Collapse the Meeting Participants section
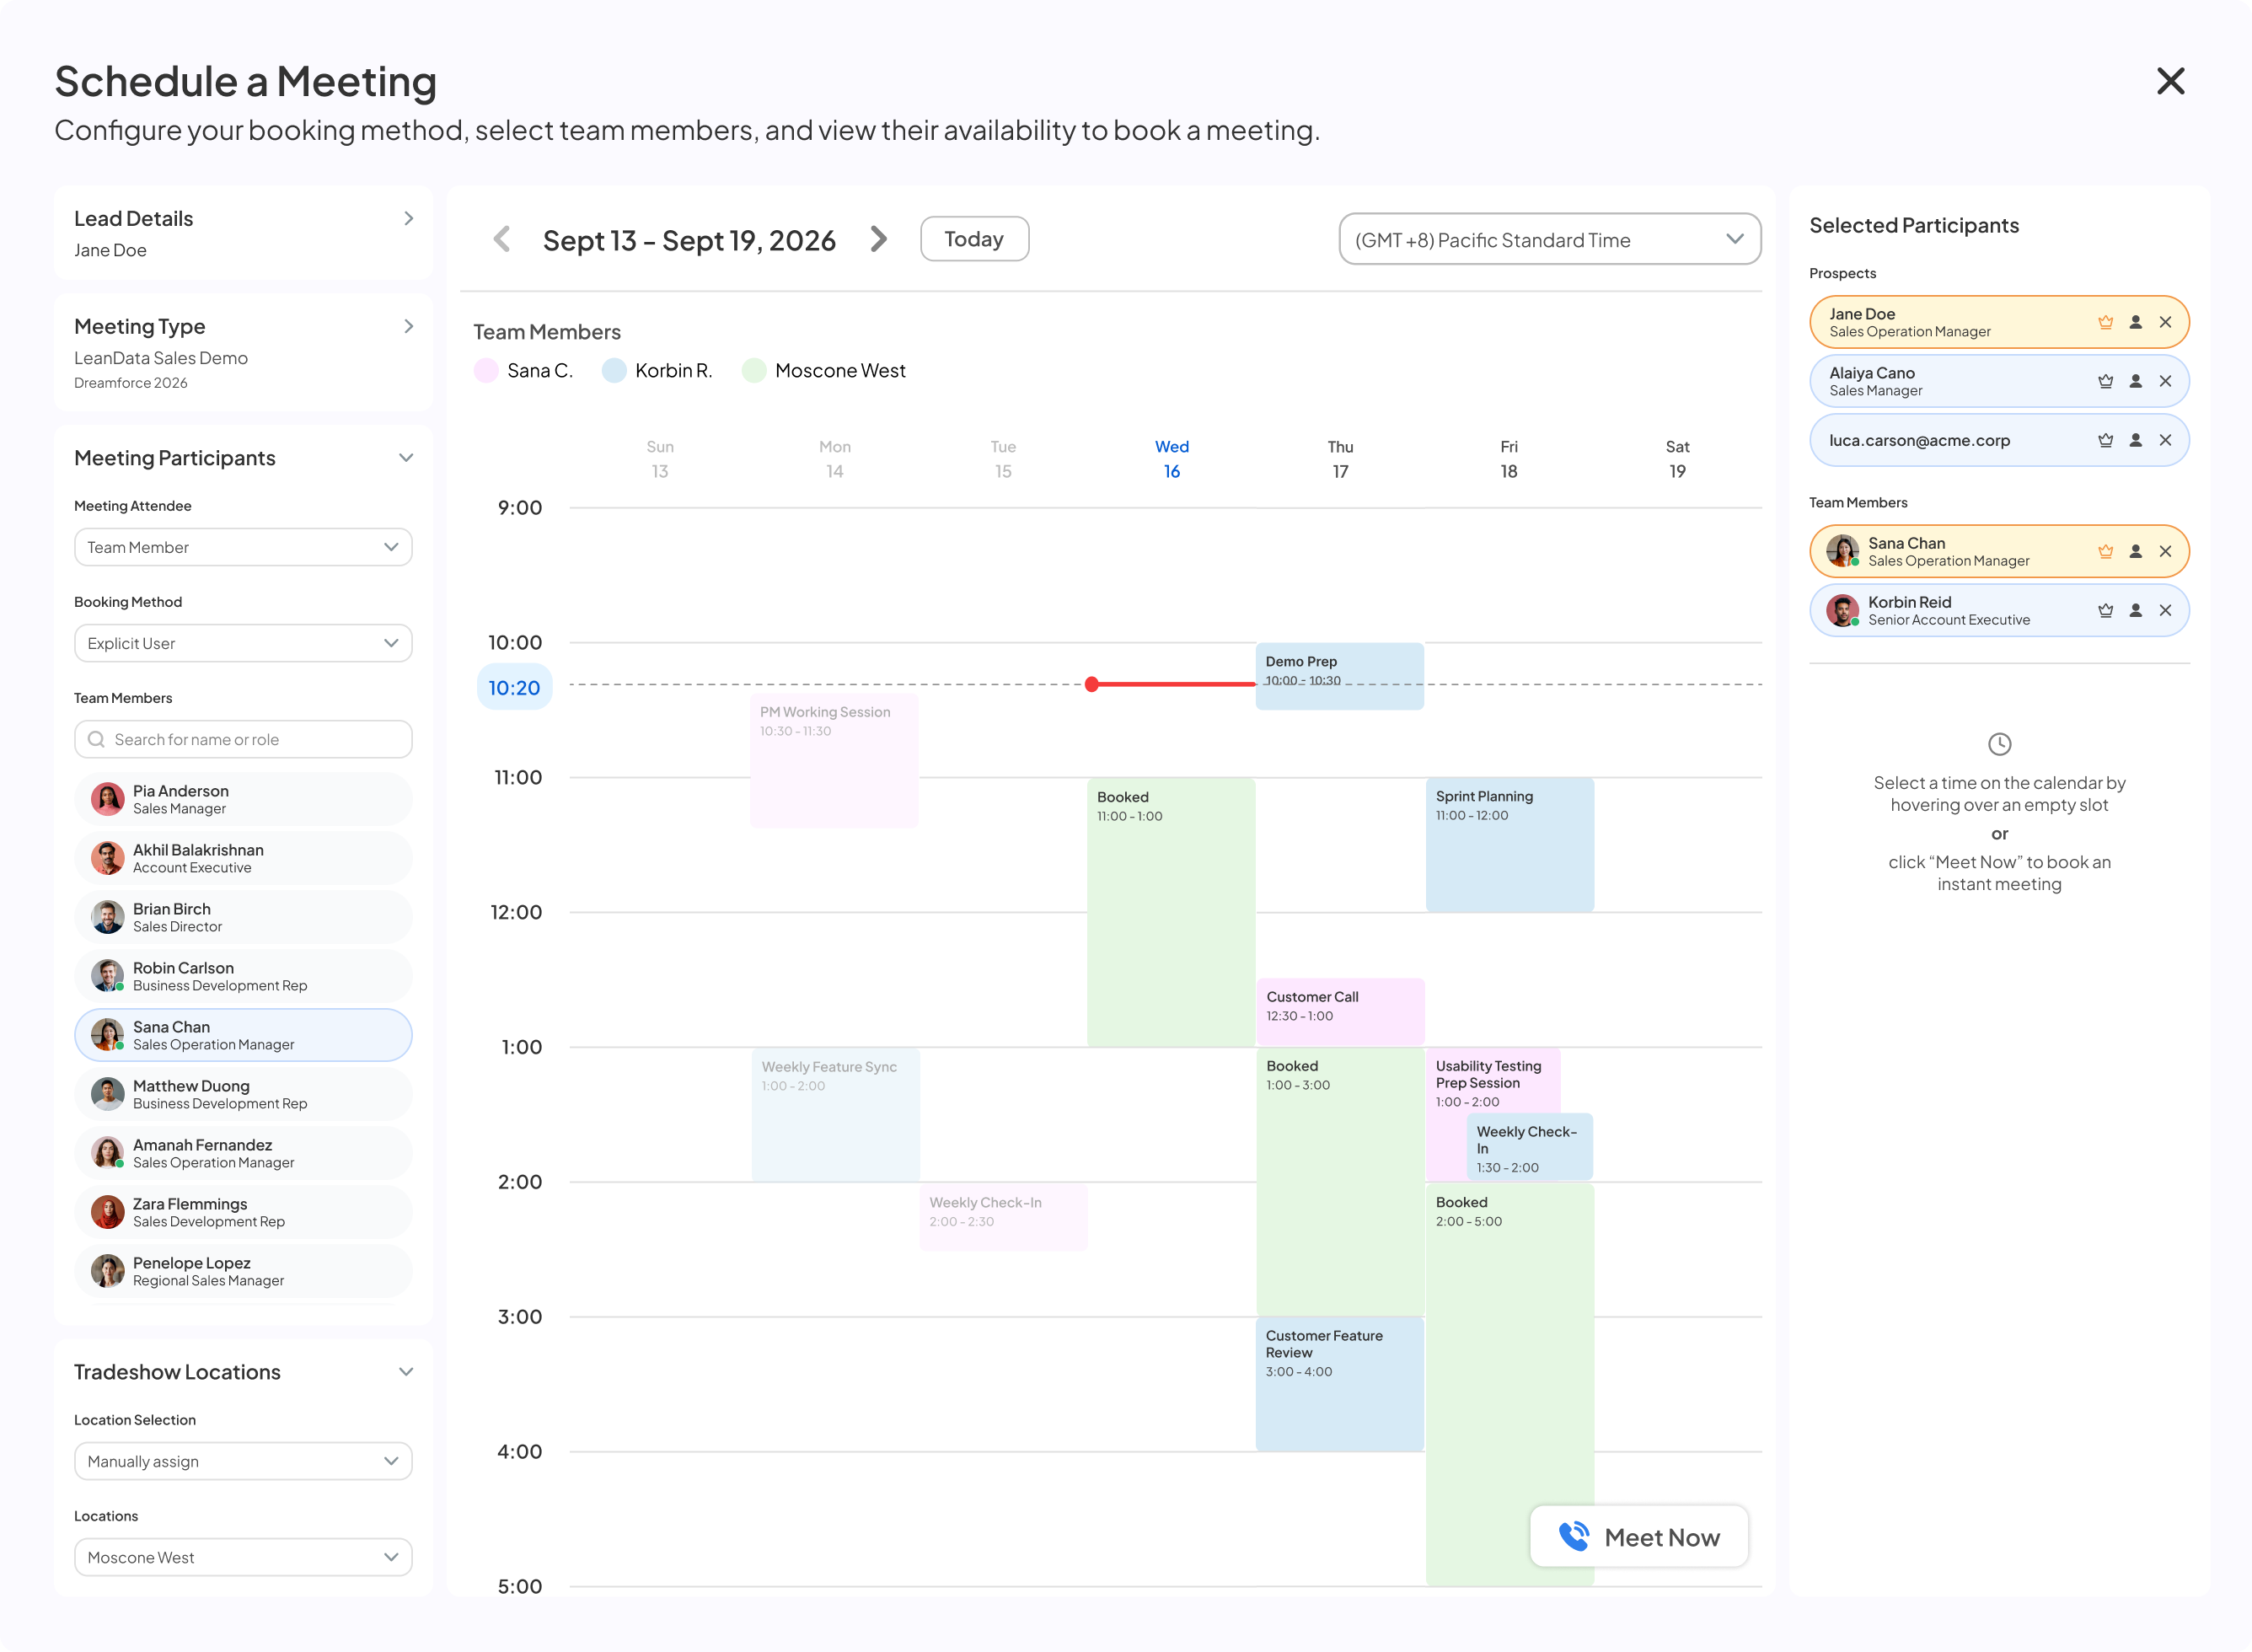2252x1652 pixels. (406, 458)
